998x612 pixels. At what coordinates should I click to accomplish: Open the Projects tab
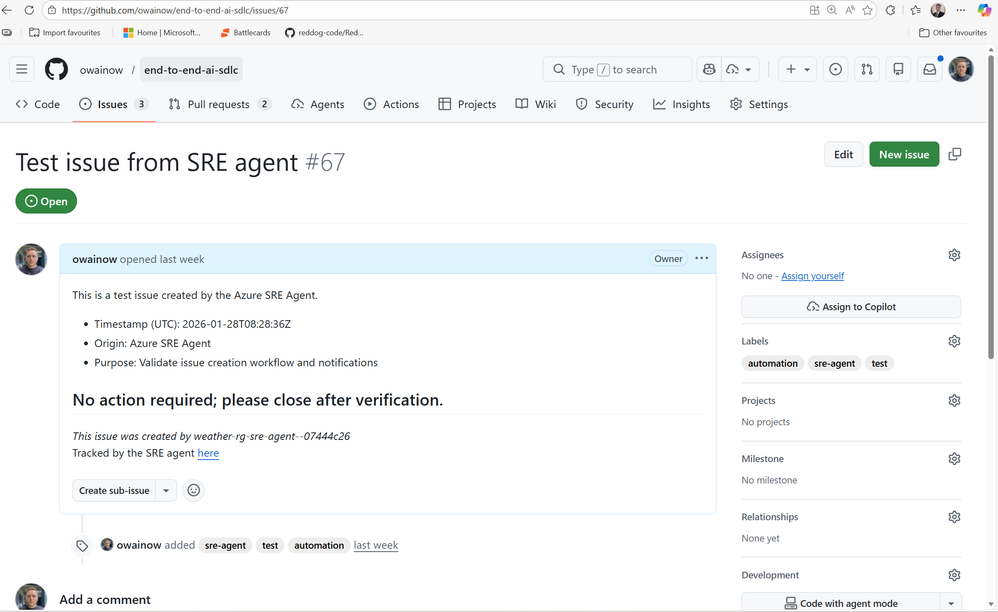click(x=467, y=104)
